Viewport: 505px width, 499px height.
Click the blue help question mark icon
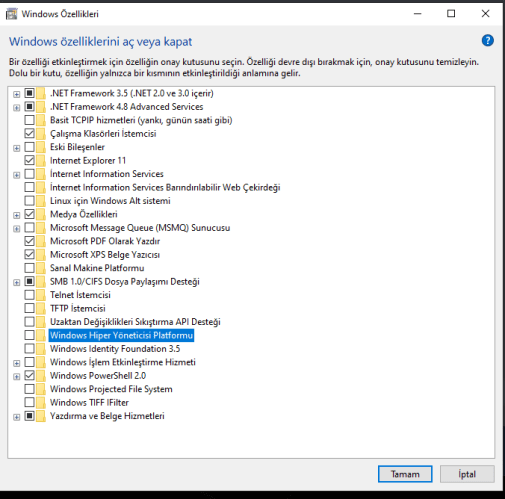[x=487, y=41]
